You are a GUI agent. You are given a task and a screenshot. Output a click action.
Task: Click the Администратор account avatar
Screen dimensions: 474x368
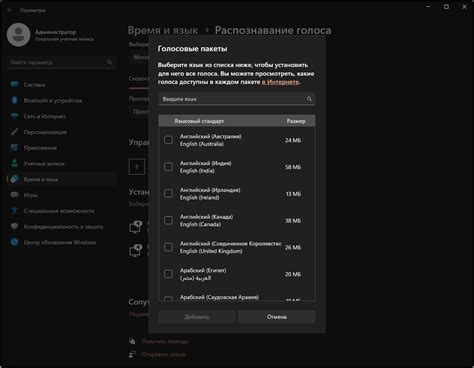coord(19,35)
